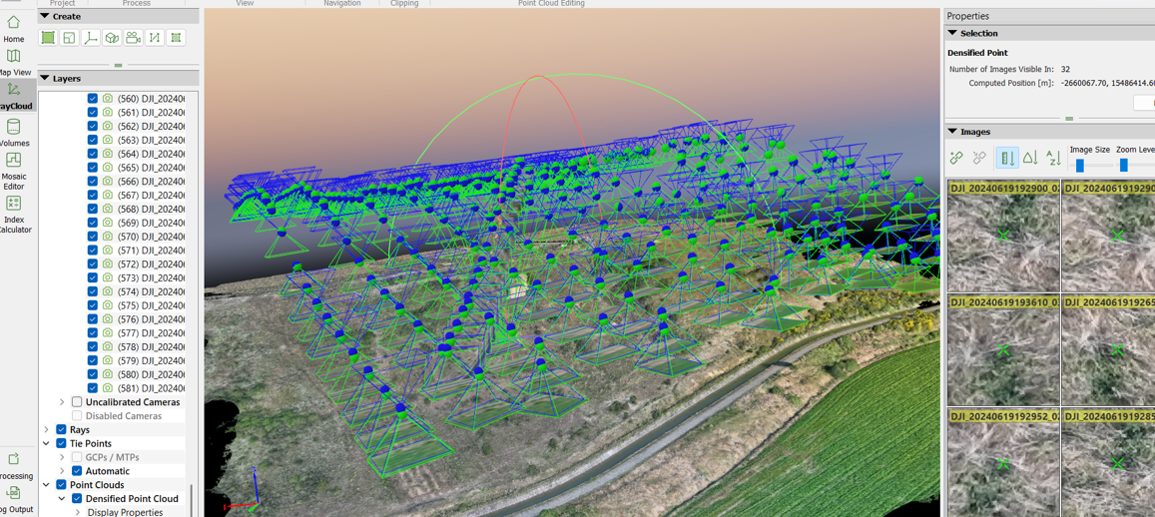Image resolution: width=1155 pixels, height=517 pixels.
Task: Collapse the Images section
Action: (x=952, y=132)
